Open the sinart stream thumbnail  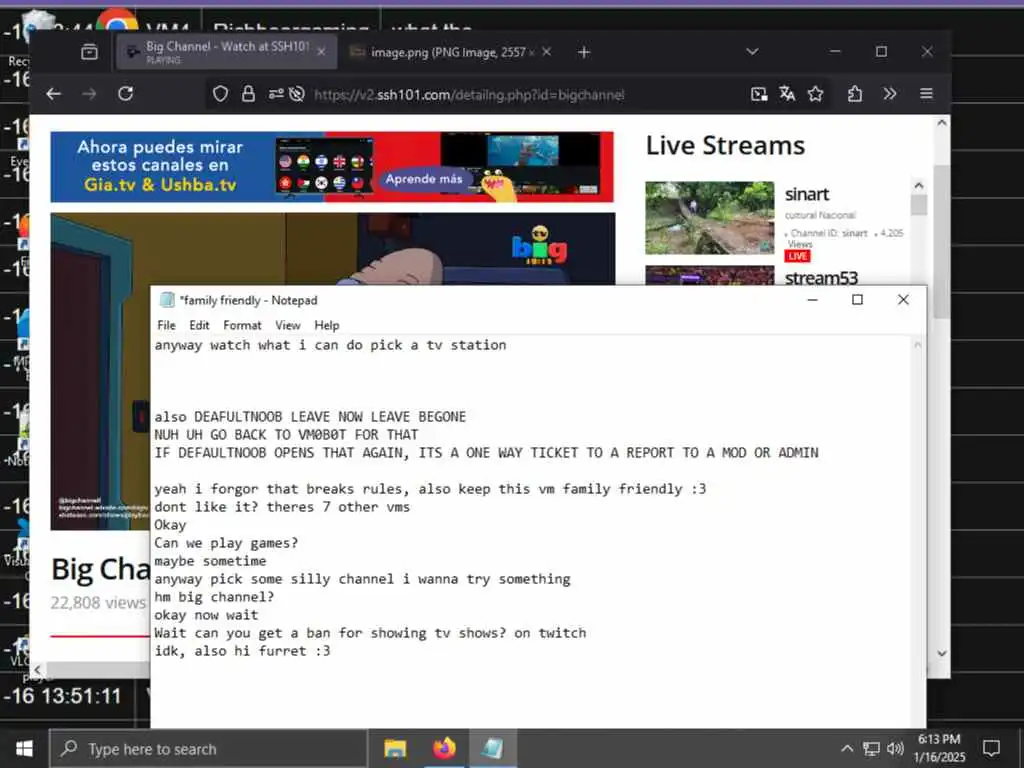point(709,217)
